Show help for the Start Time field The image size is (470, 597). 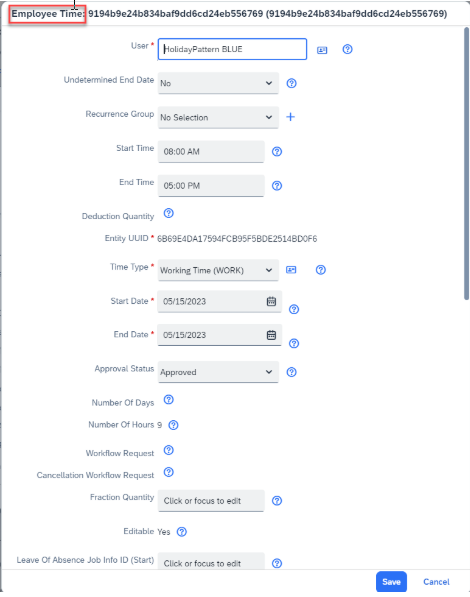(x=277, y=152)
